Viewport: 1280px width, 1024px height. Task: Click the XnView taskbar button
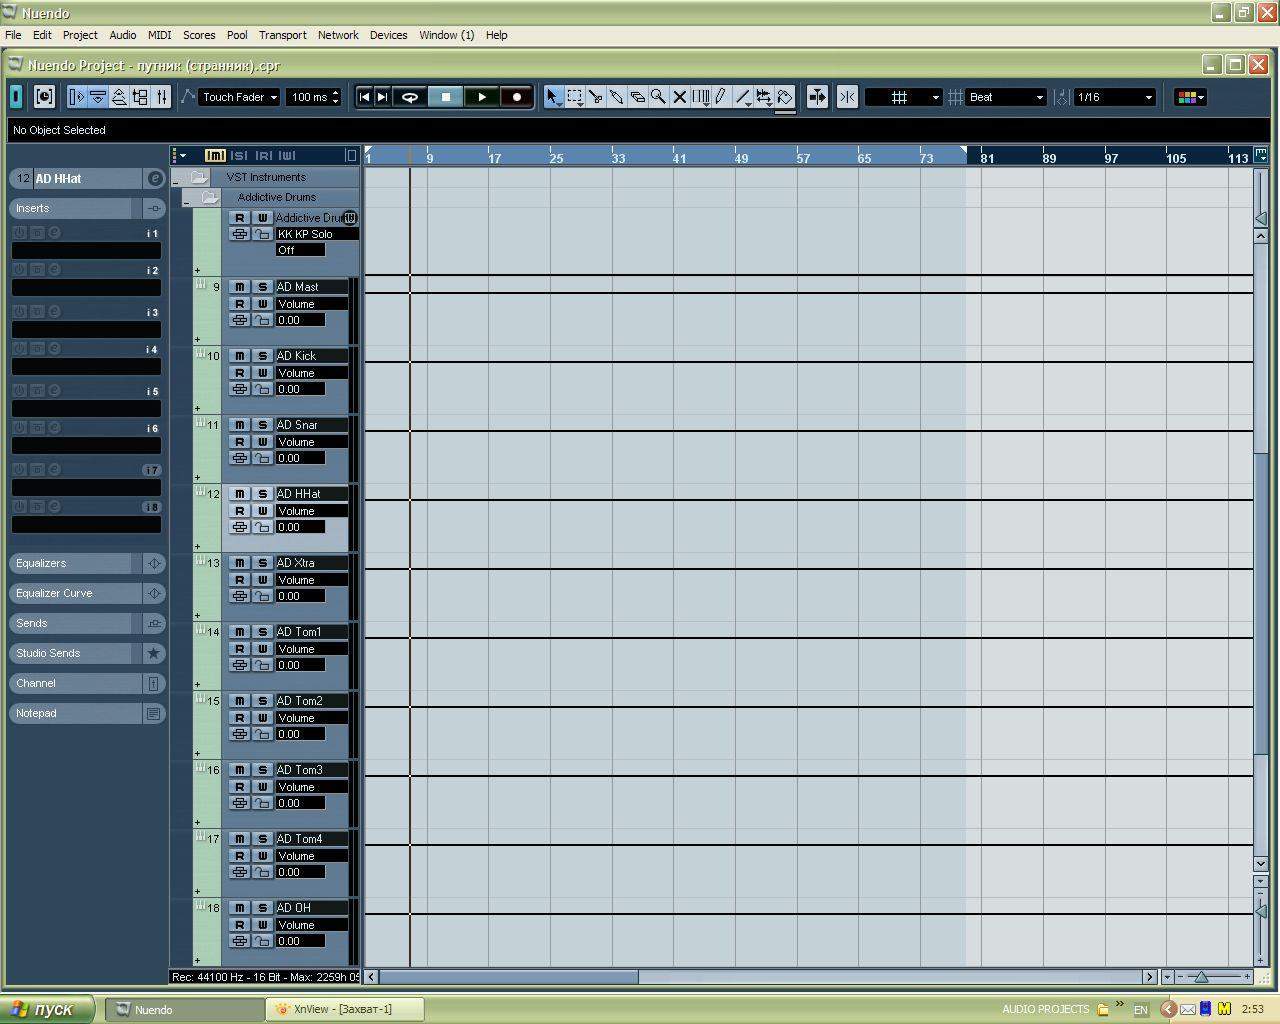point(344,1009)
